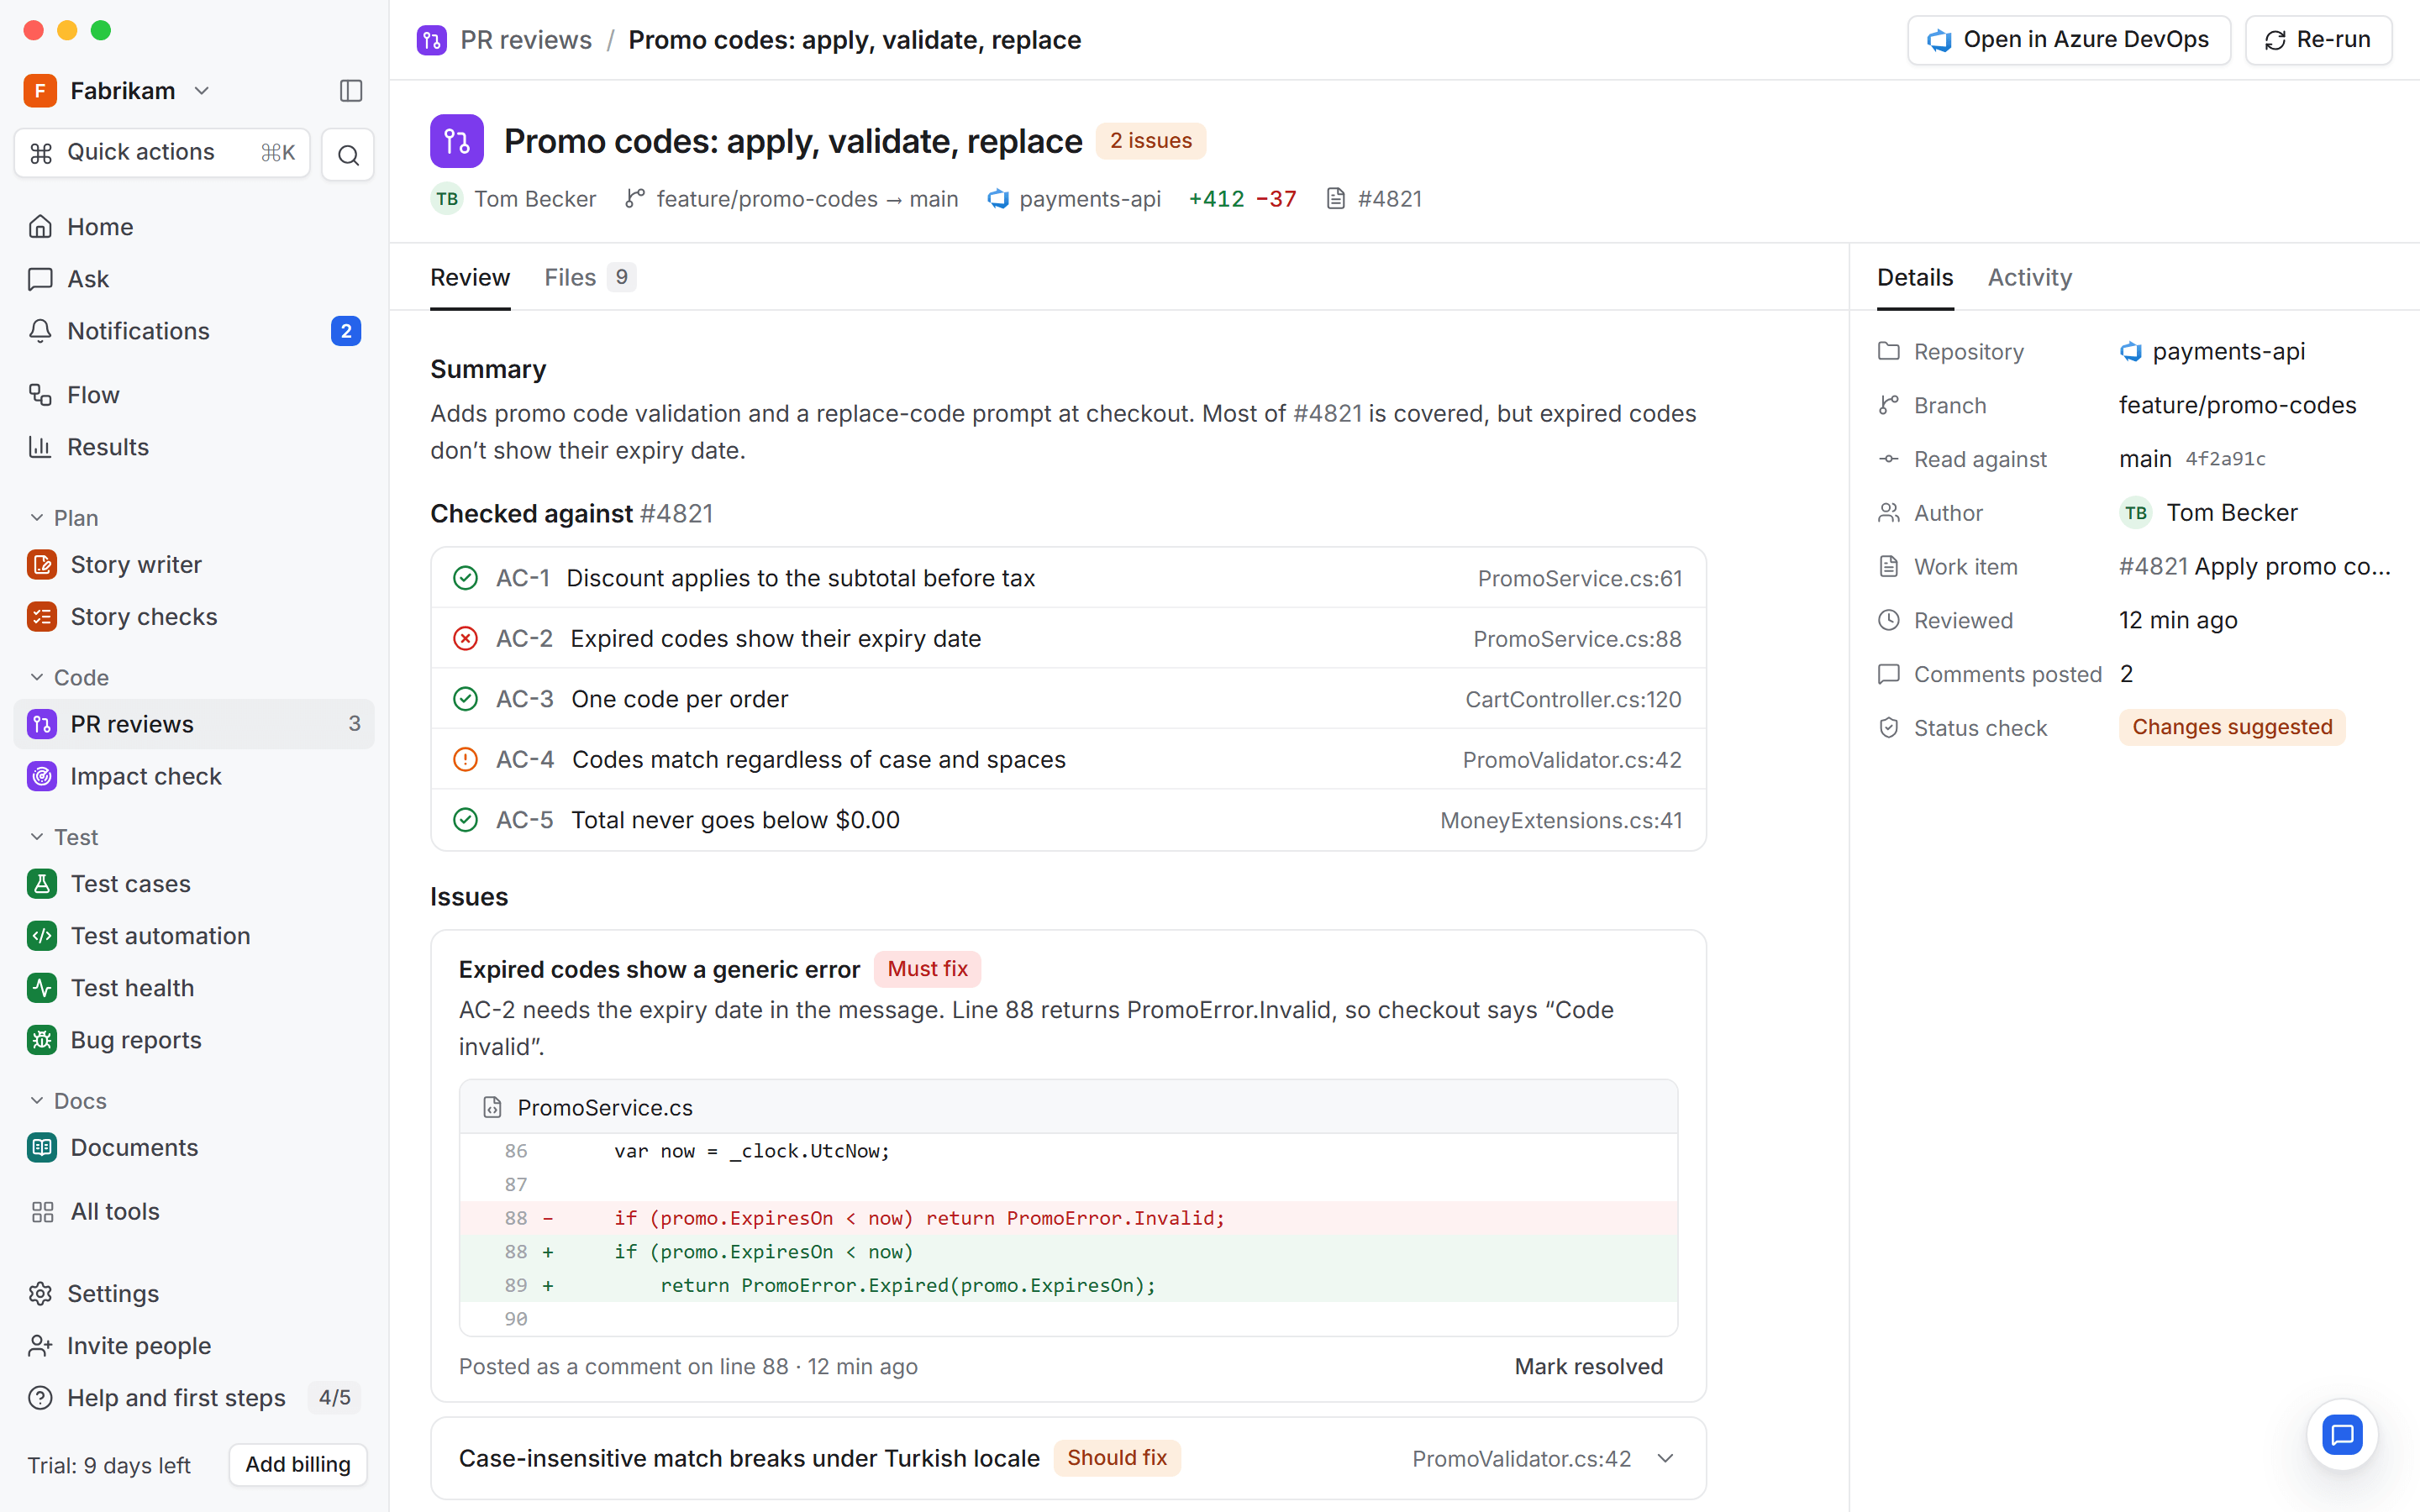The height and width of the screenshot is (1512, 2420).
Task: Open work item #4821 Apply promo link
Action: click(x=2254, y=567)
